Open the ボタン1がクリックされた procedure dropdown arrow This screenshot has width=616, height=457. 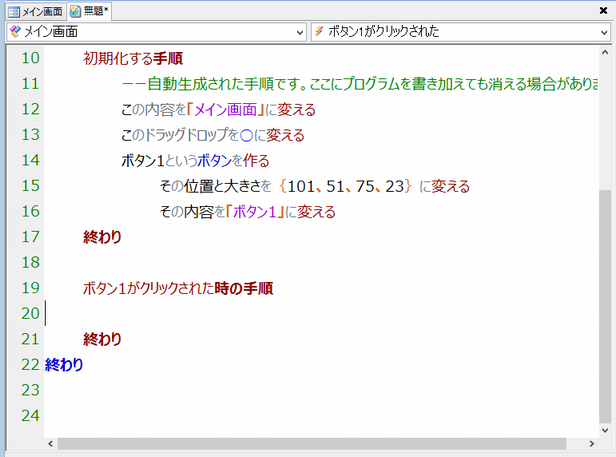point(604,32)
